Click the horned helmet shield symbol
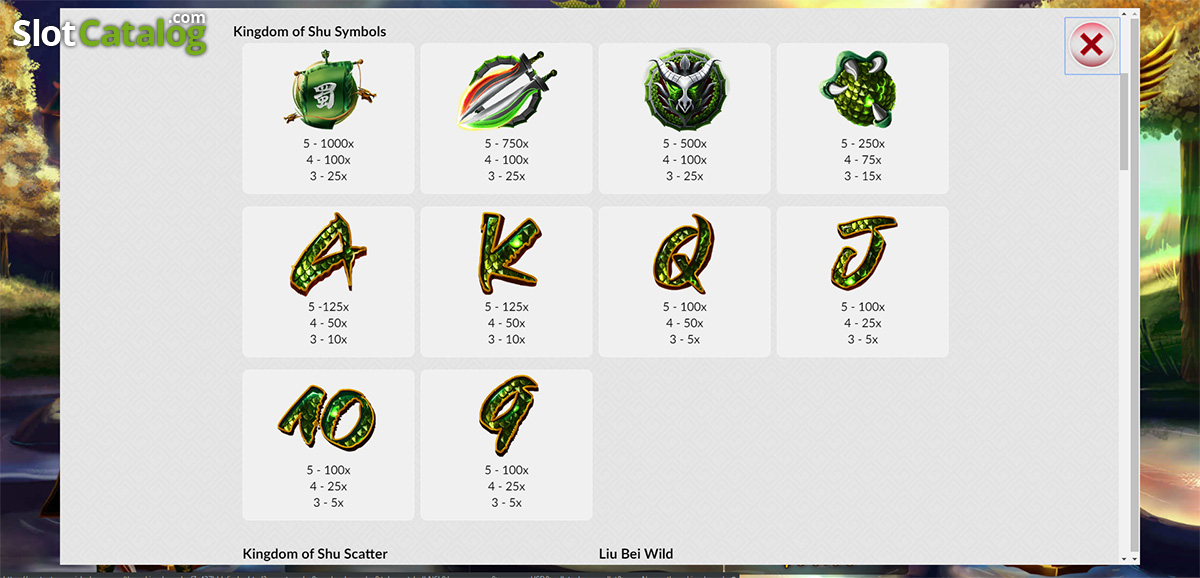The width and height of the screenshot is (1200, 578). click(684, 90)
